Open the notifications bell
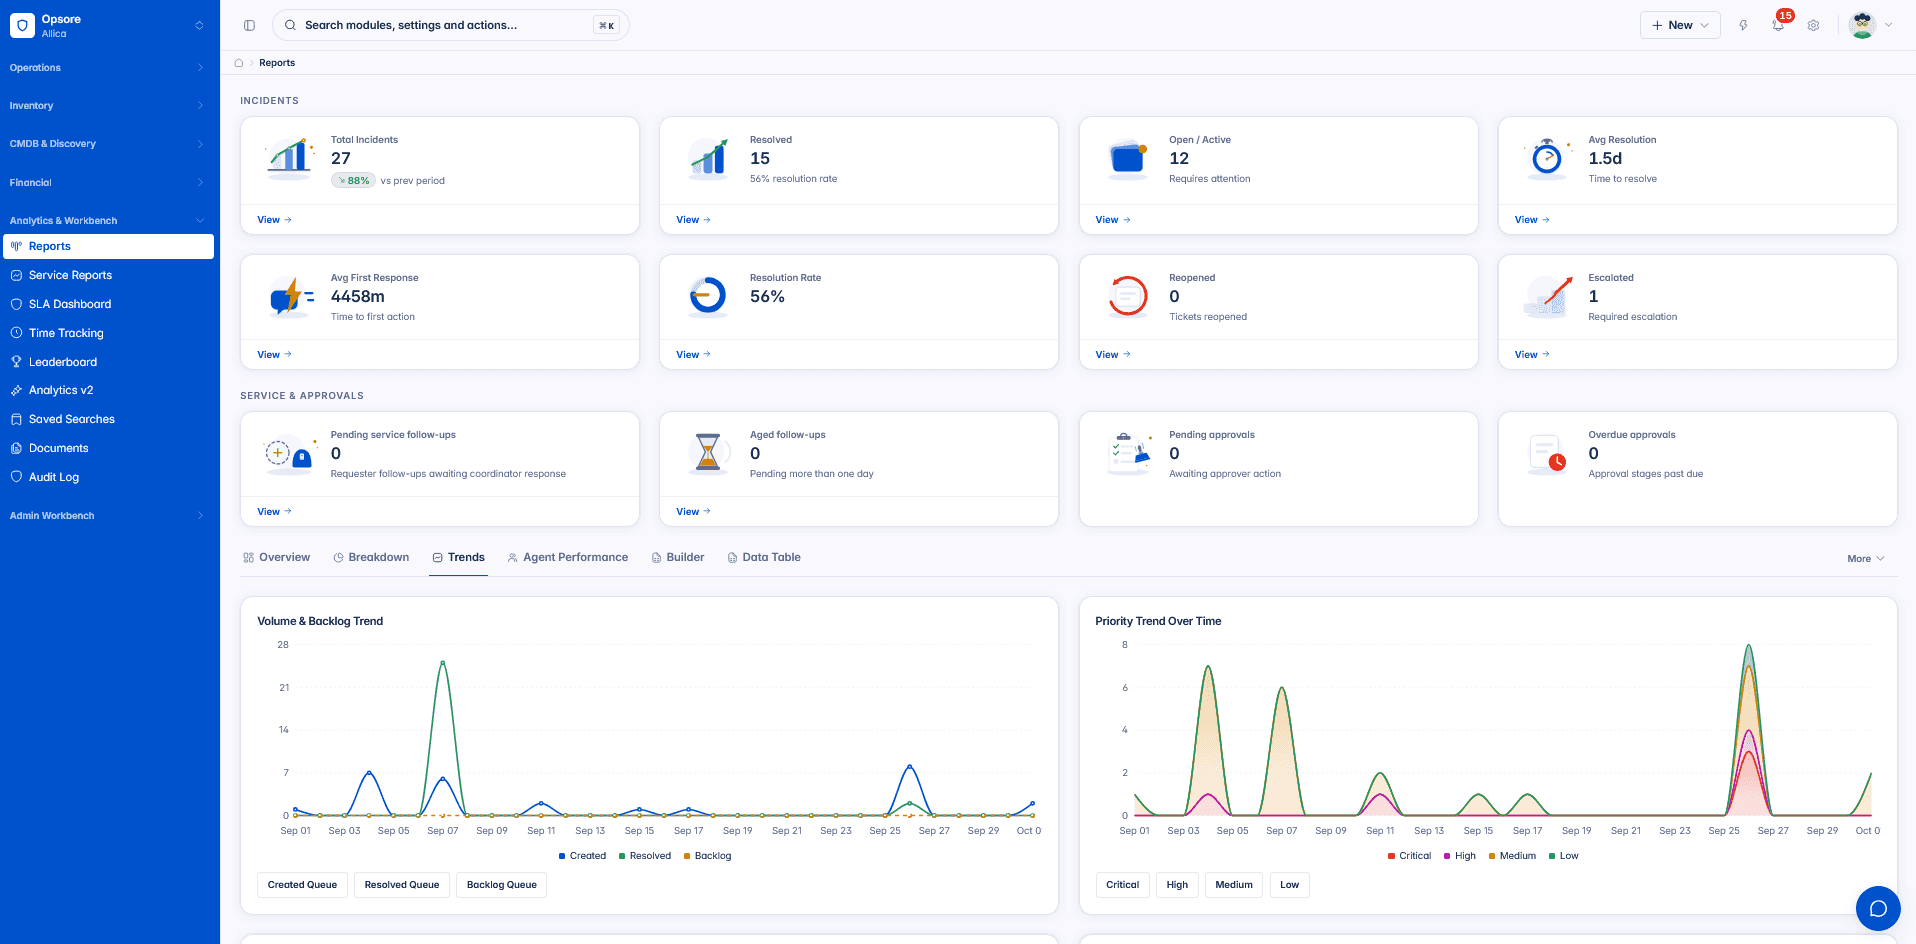The width and height of the screenshot is (1916, 944). coord(1778,25)
